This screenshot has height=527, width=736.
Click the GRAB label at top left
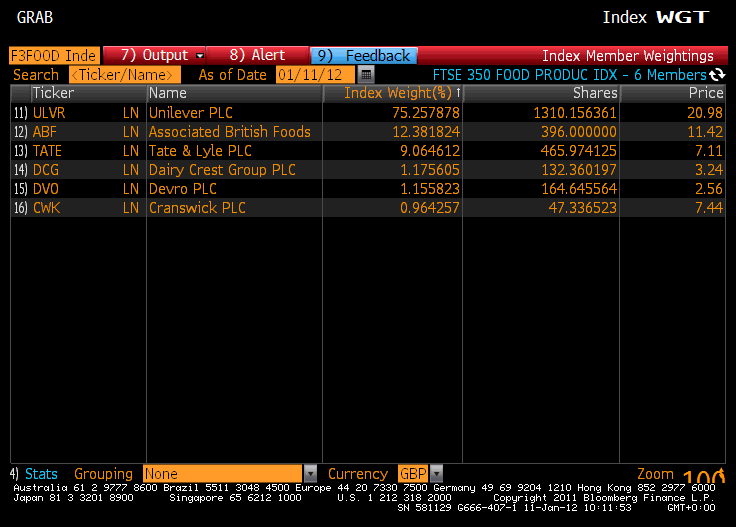[x=35, y=17]
